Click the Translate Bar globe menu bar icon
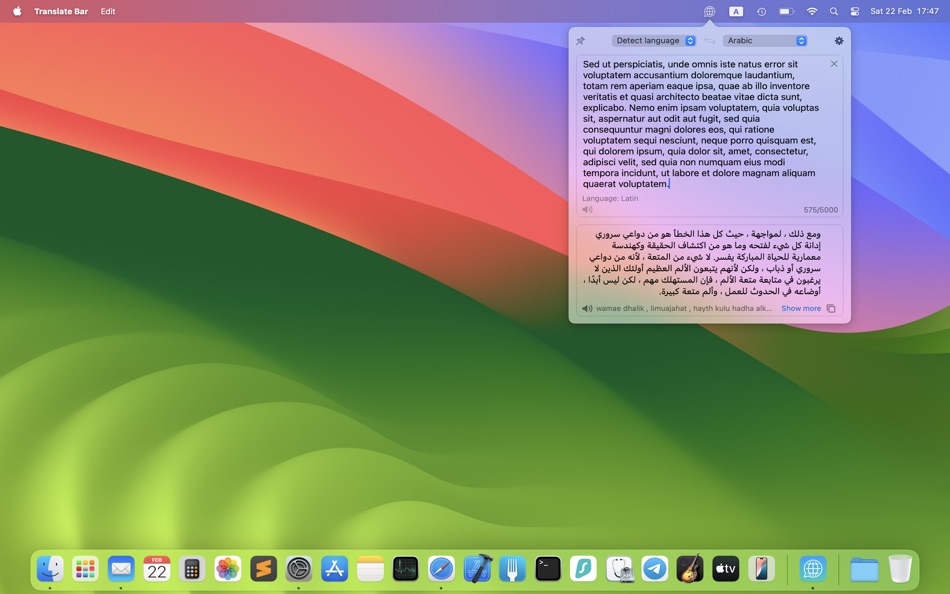This screenshot has width=950, height=594. (709, 11)
